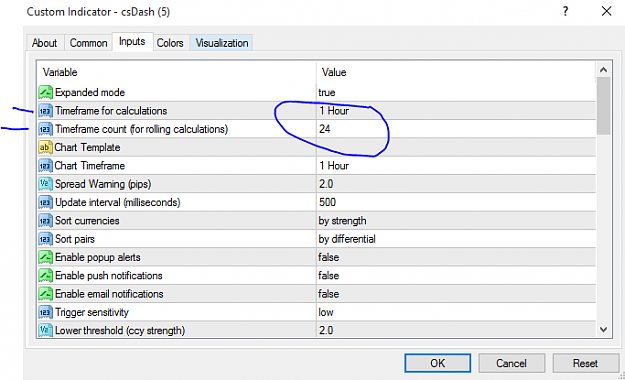The width and height of the screenshot is (625, 380).
Task: Click the Spread Warning double-type icon
Action: point(45,184)
